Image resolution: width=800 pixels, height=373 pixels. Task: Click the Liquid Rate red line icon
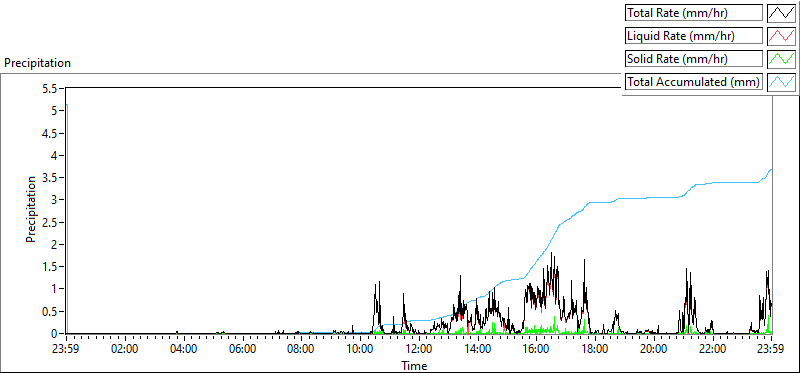[x=781, y=36]
